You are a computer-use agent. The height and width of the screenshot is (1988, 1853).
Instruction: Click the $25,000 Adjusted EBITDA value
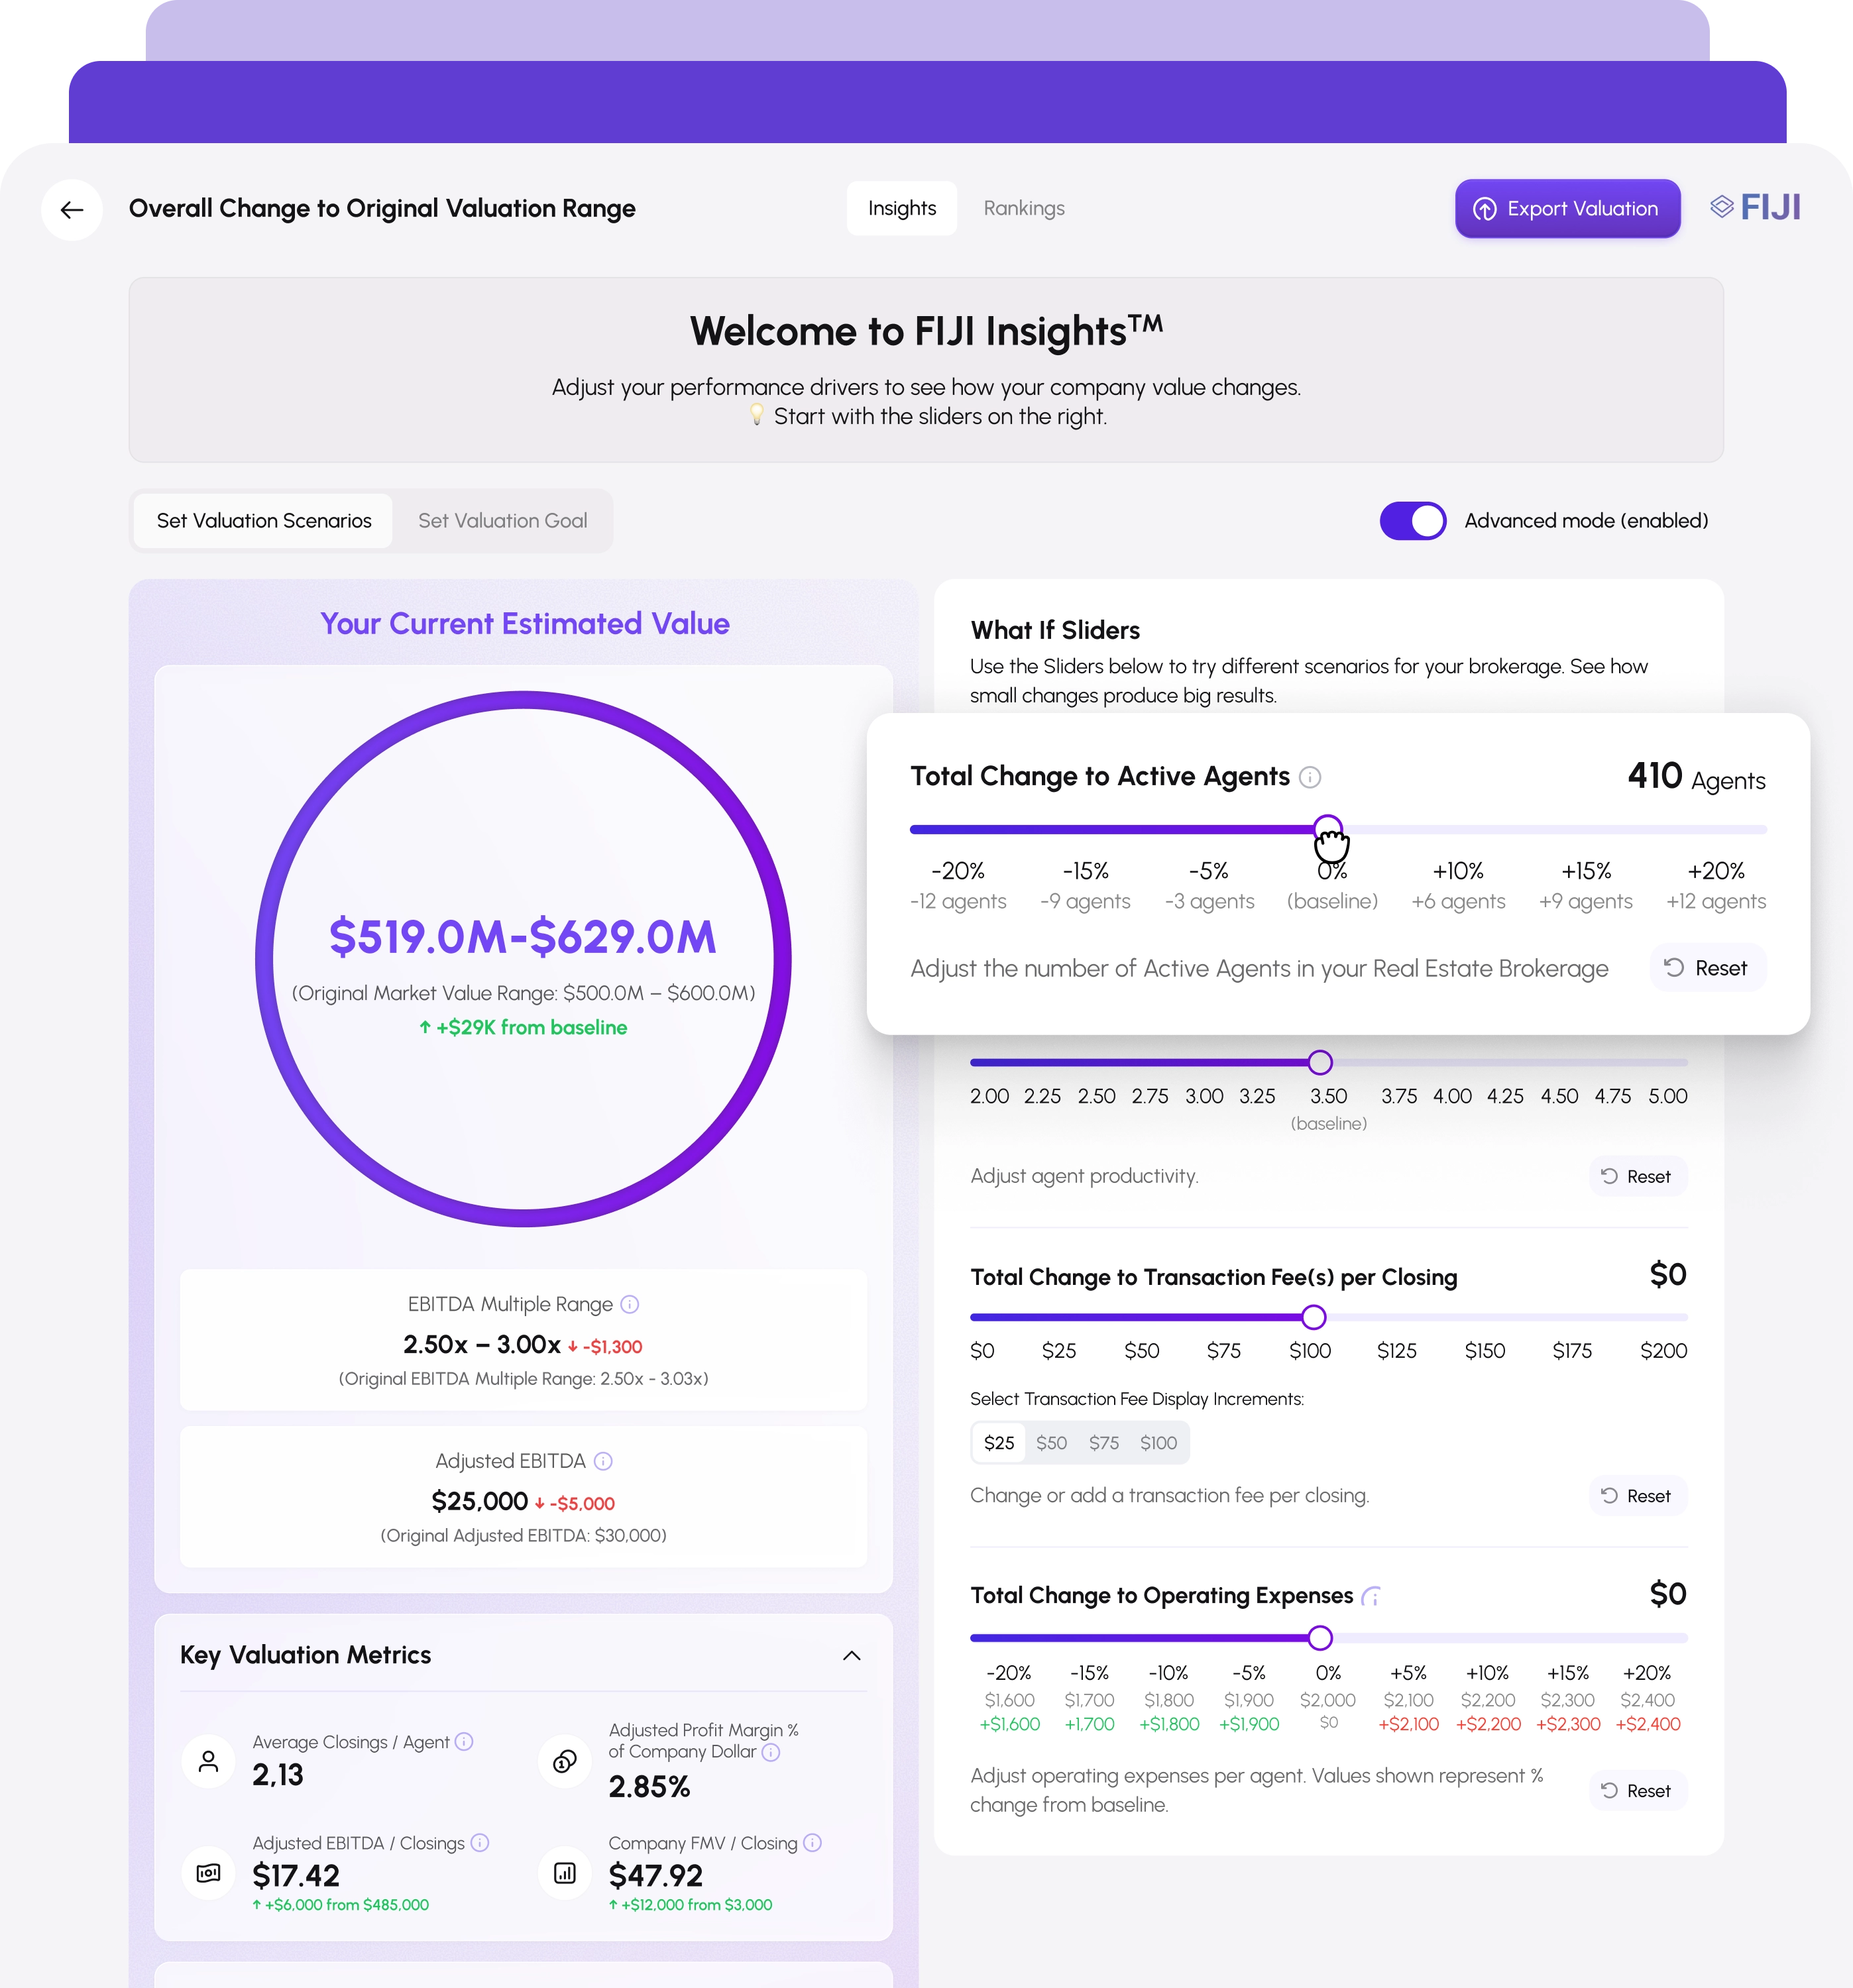pyautogui.click(x=479, y=1501)
